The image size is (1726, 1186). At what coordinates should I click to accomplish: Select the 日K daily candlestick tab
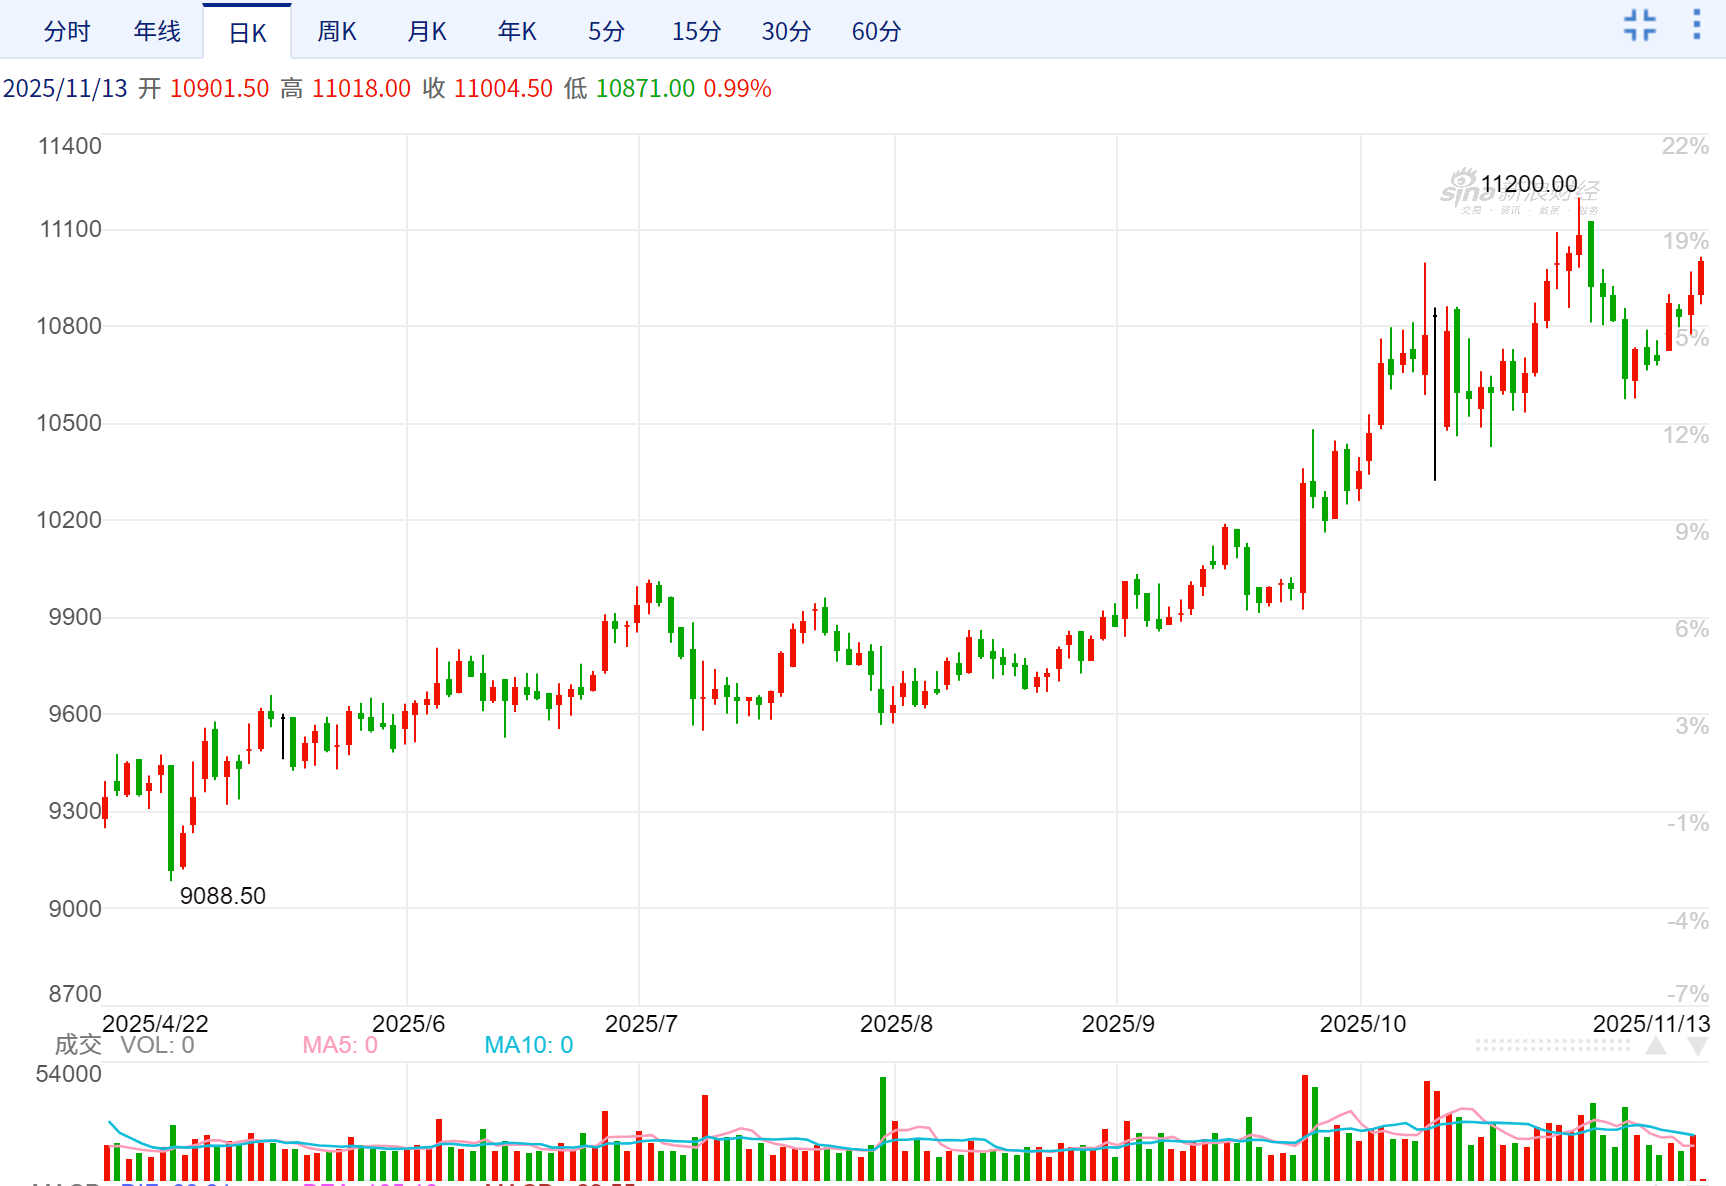pyautogui.click(x=247, y=33)
